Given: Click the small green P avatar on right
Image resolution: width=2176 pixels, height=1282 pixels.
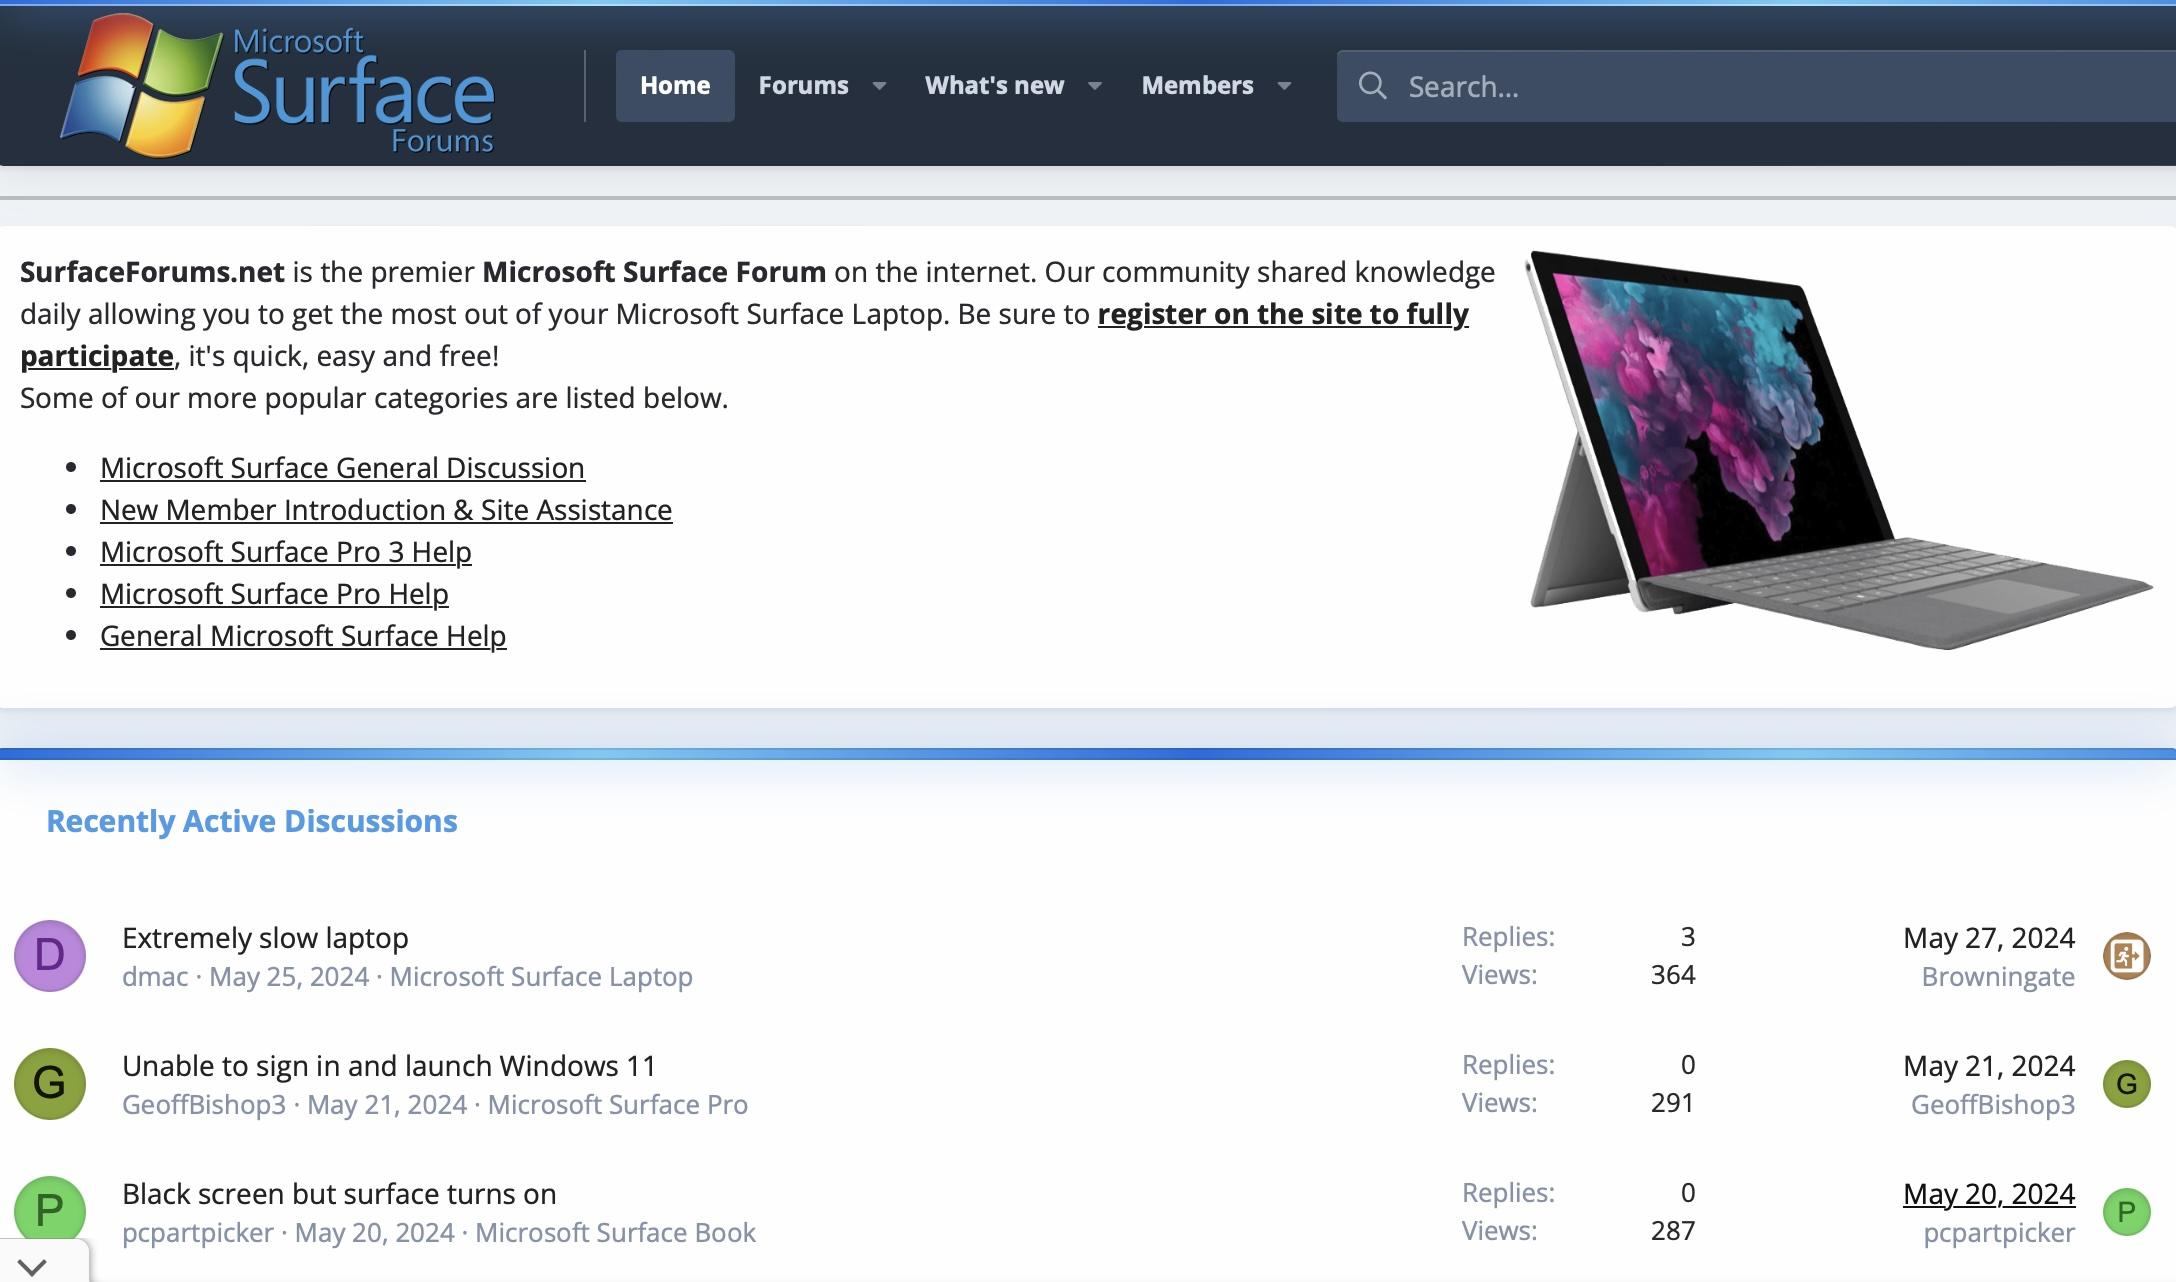Looking at the screenshot, I should click(x=2126, y=1212).
